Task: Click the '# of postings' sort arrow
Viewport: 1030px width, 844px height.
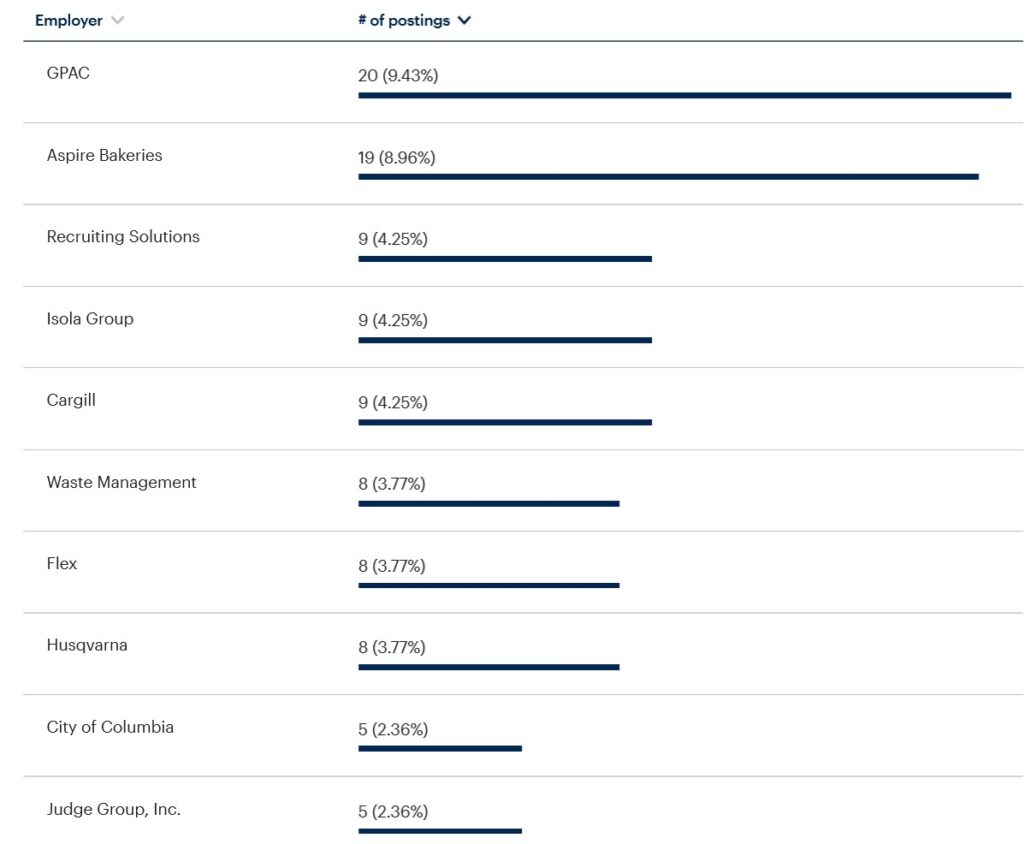Action: point(464,21)
